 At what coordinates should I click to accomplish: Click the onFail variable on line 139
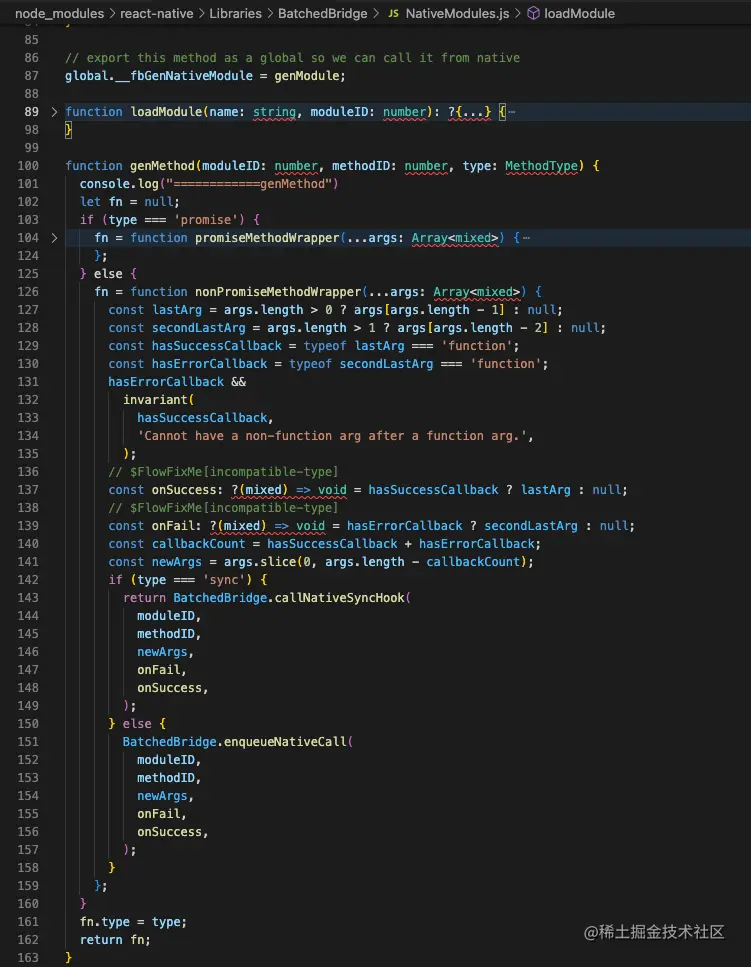176,525
